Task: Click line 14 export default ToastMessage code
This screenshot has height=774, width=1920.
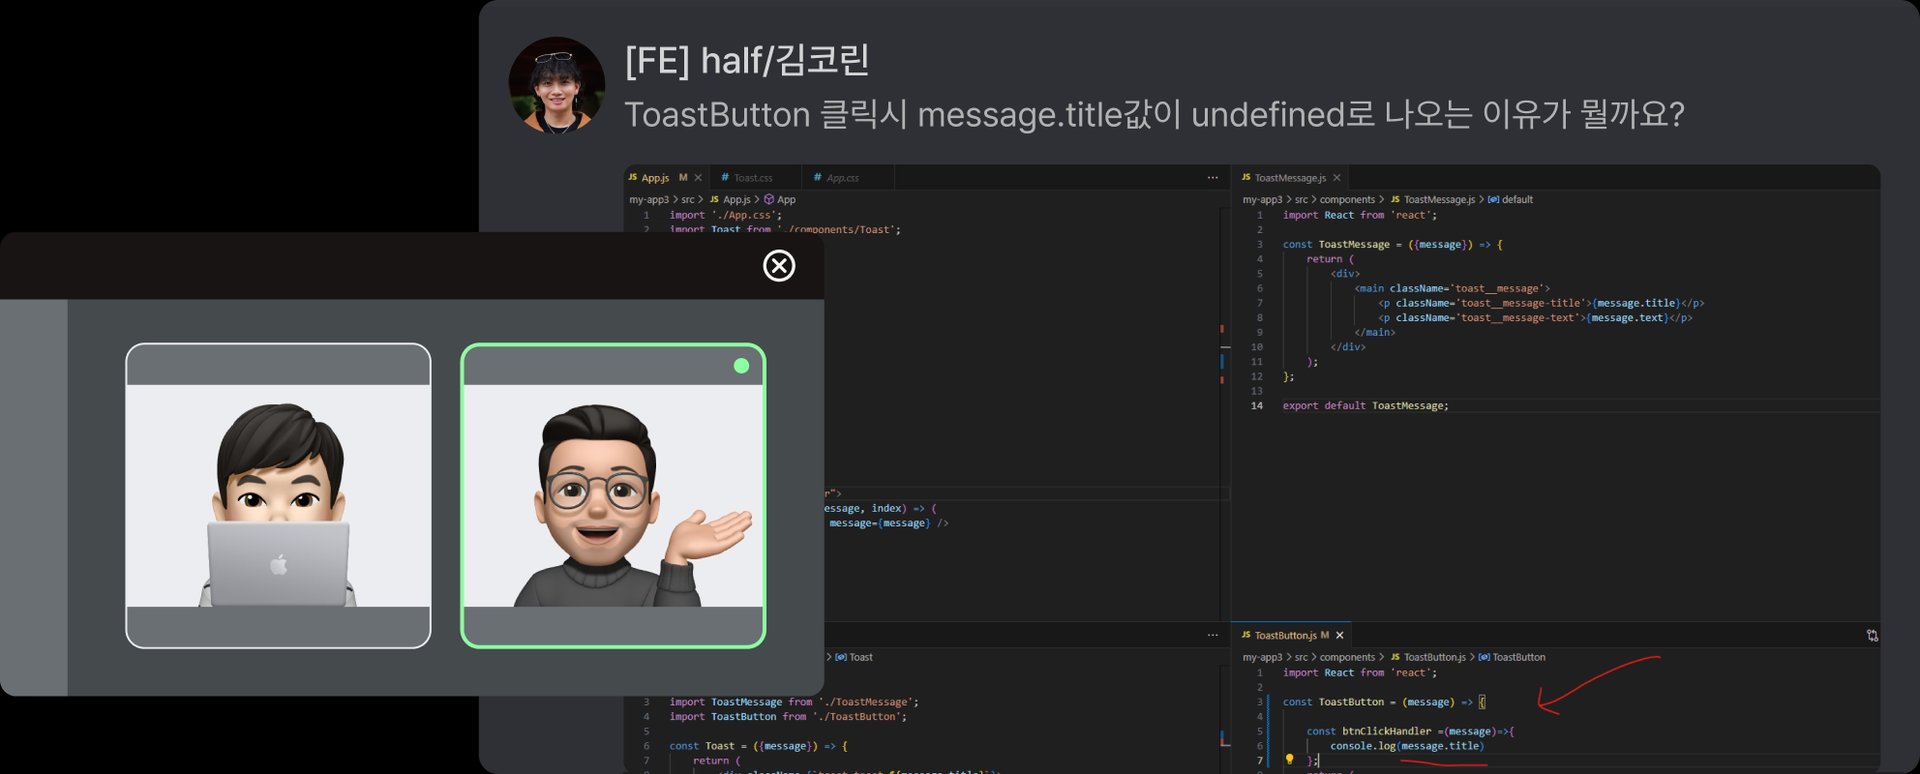Action: pos(1364,406)
